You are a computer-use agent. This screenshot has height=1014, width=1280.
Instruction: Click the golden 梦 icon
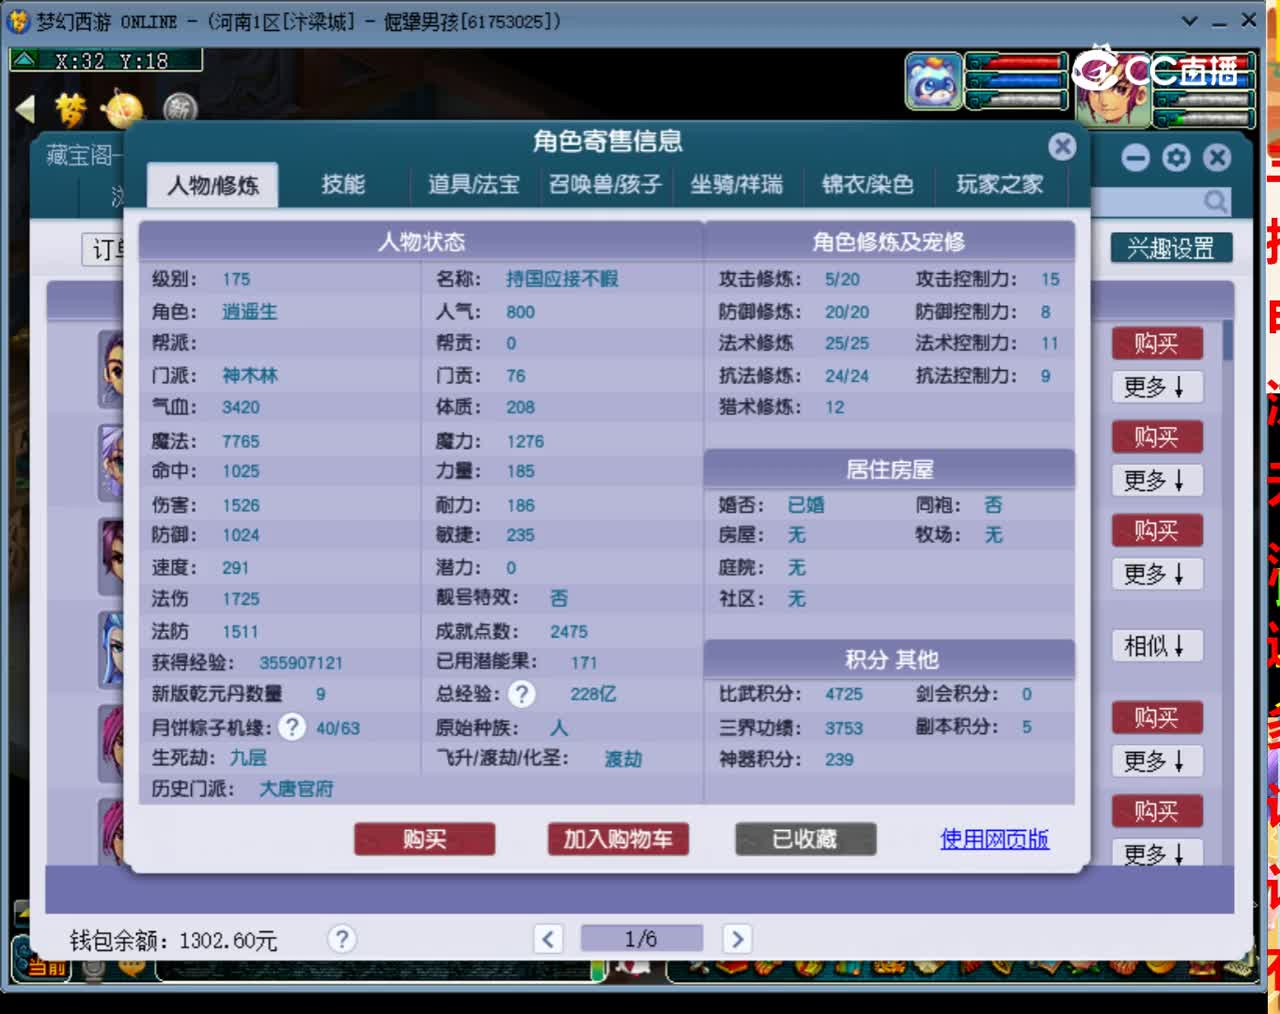(x=71, y=109)
